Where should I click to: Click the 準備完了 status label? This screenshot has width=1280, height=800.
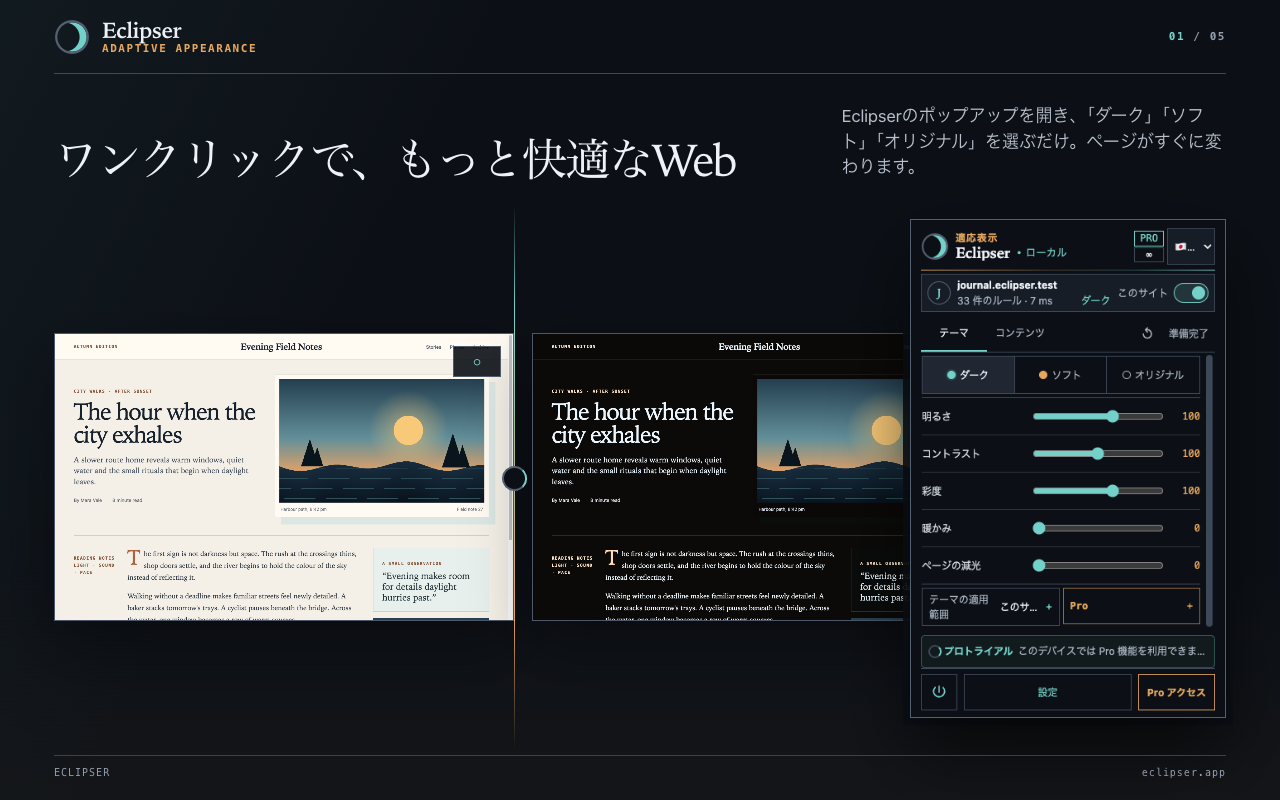point(1188,333)
